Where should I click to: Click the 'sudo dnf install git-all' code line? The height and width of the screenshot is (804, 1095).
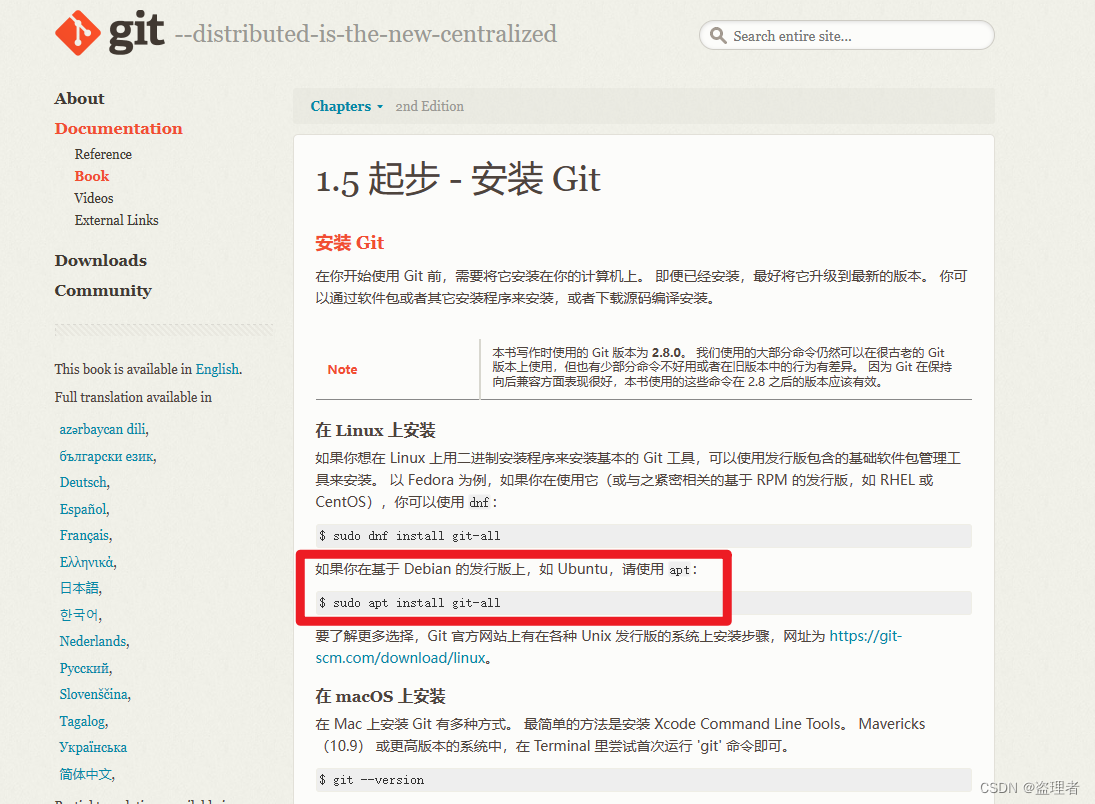pos(643,536)
